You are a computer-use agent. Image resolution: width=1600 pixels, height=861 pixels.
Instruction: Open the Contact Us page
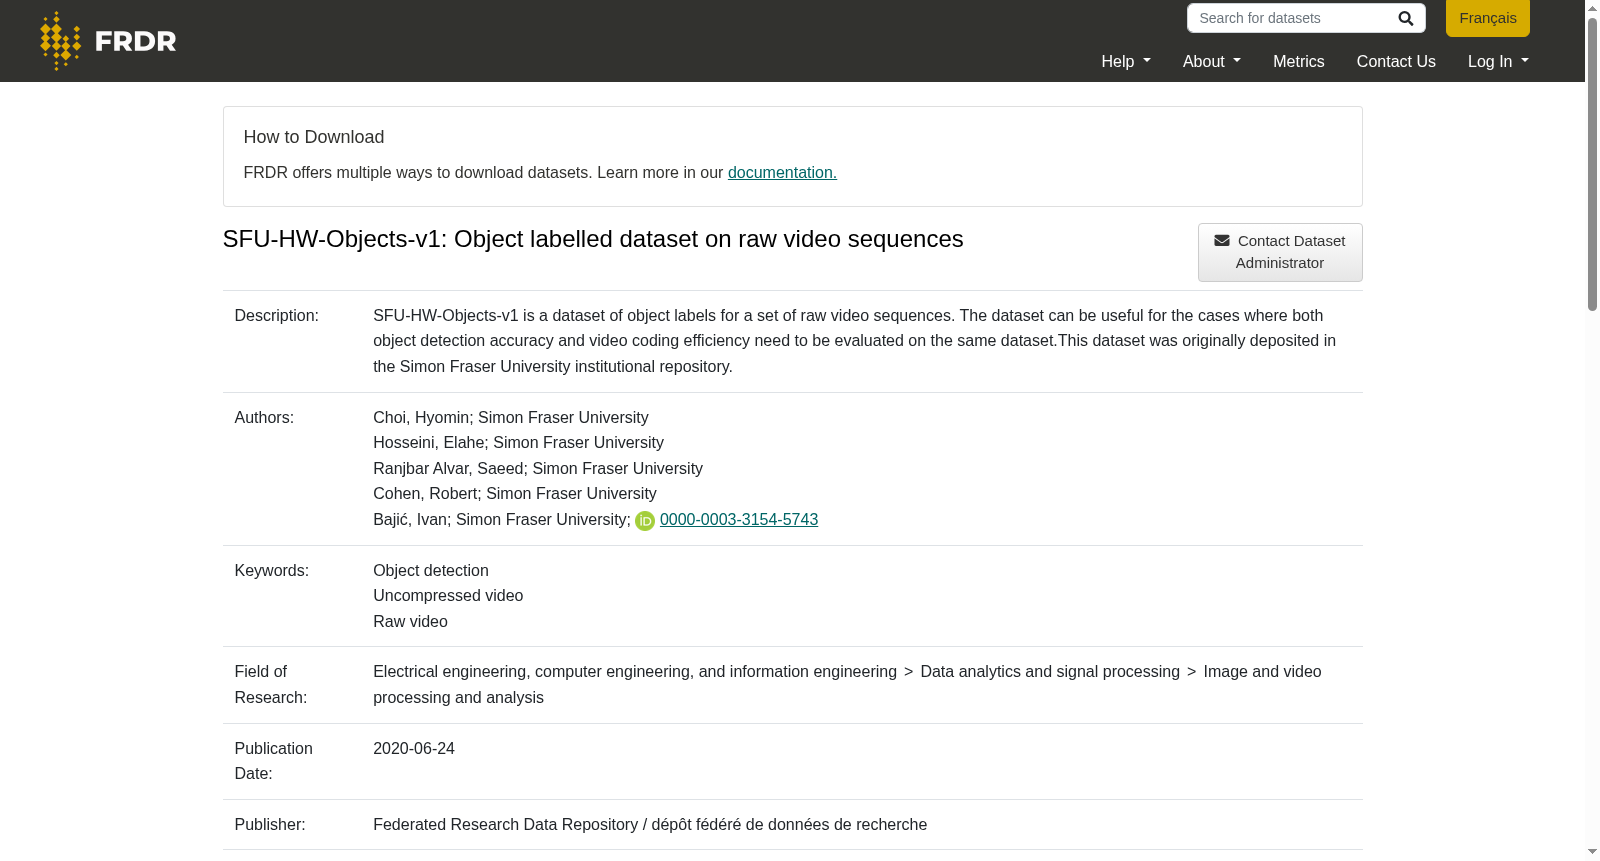tap(1396, 61)
